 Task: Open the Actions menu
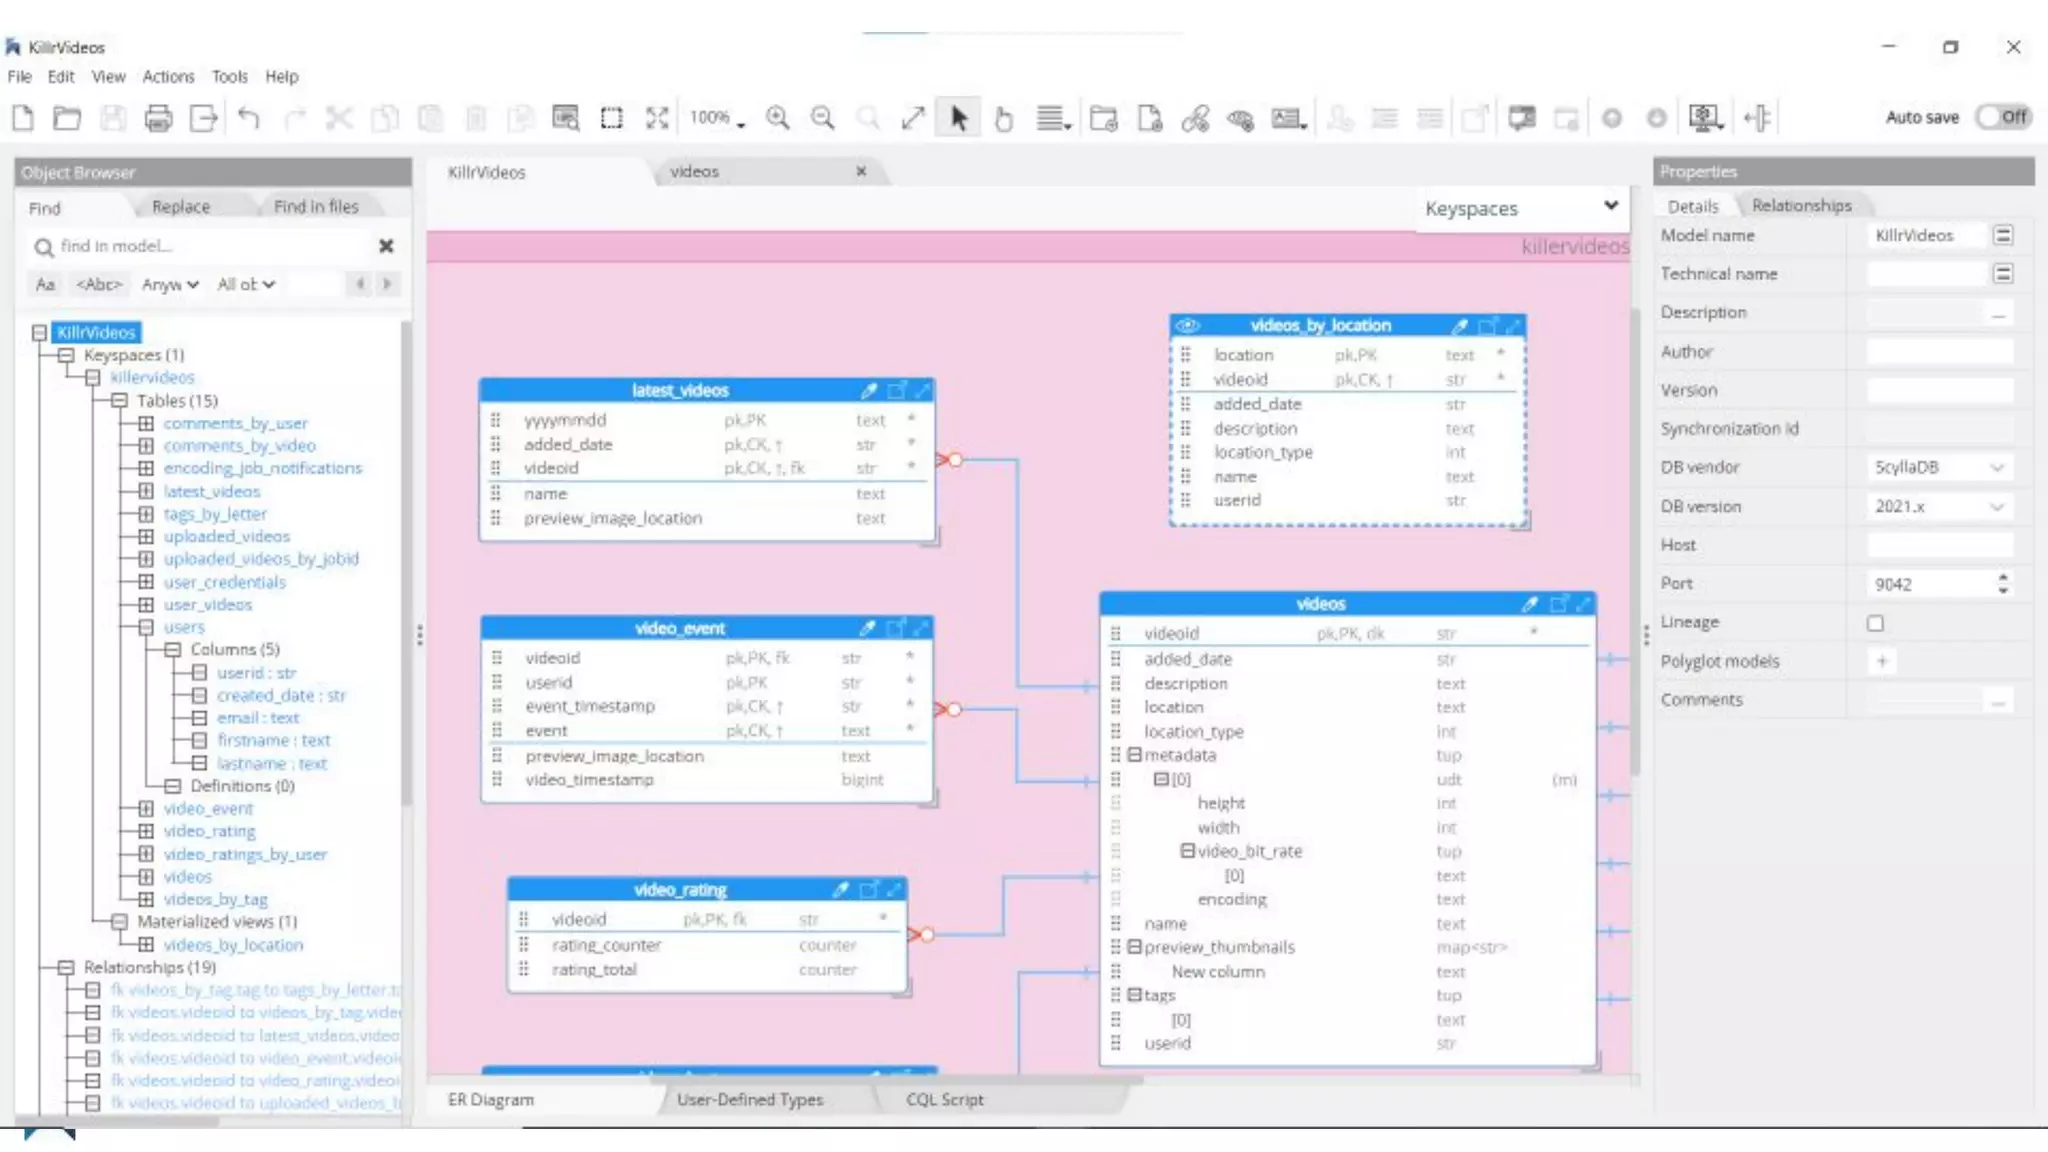coord(168,76)
